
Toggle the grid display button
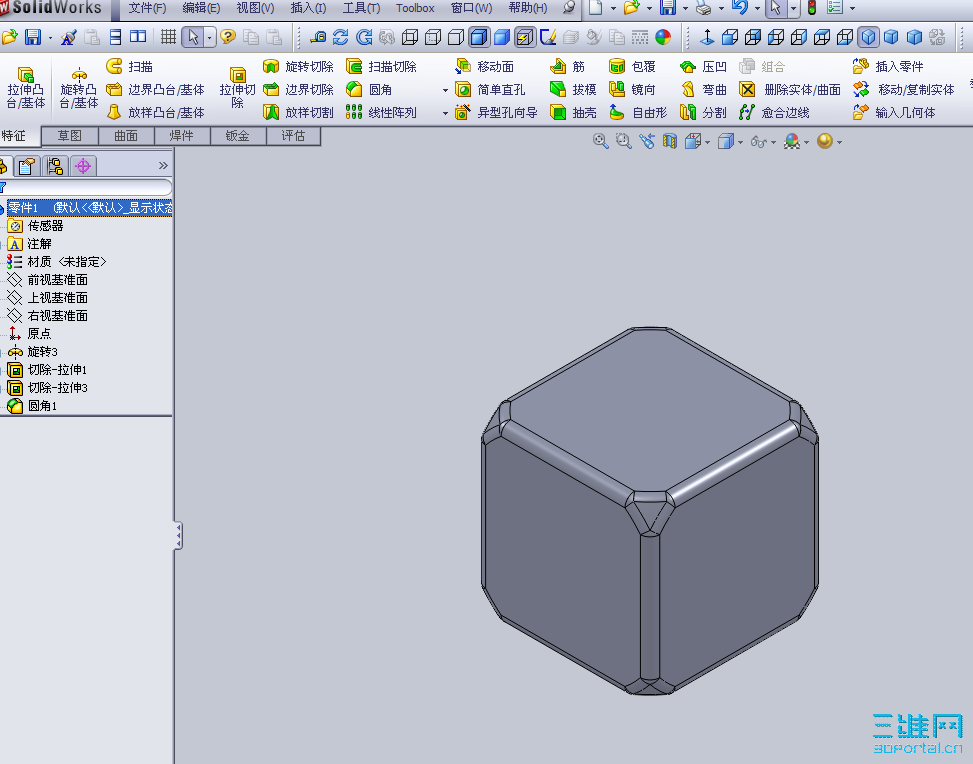point(168,37)
